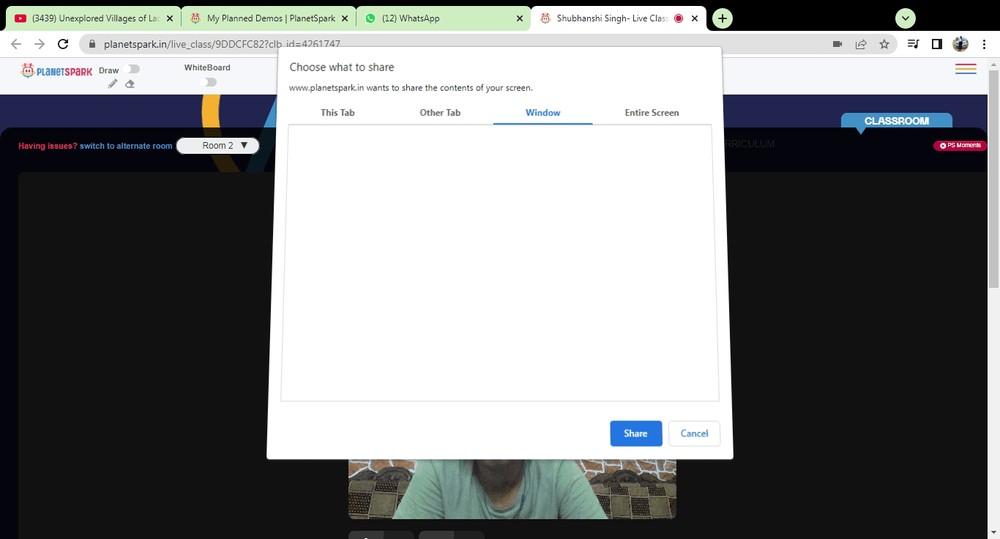Toggle the WhiteBoard switch
Viewport: 1000px width, 539px height.
[208, 82]
